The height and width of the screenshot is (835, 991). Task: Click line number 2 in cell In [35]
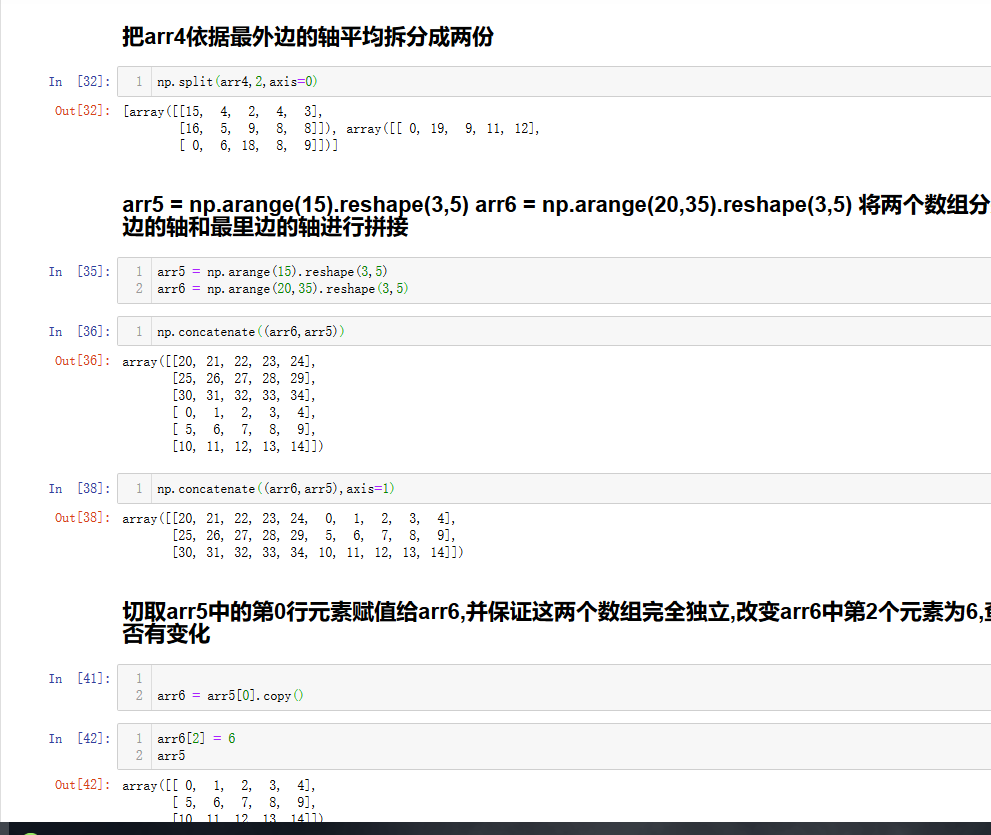pyautogui.click(x=139, y=288)
